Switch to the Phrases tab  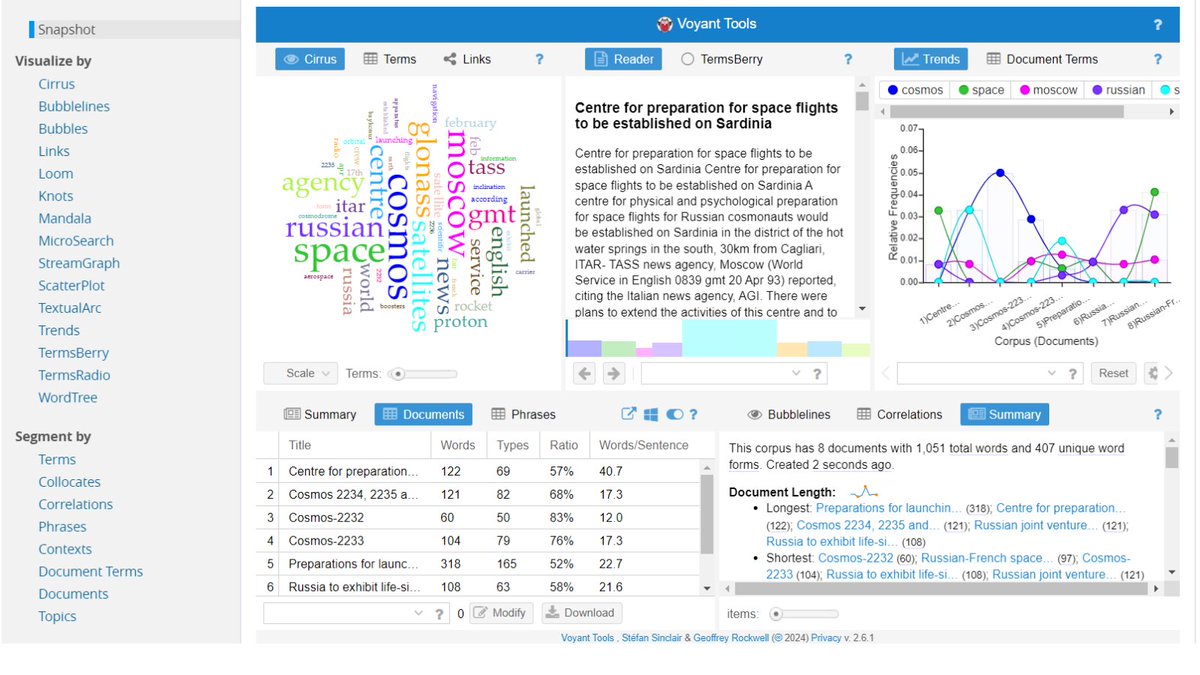point(524,413)
